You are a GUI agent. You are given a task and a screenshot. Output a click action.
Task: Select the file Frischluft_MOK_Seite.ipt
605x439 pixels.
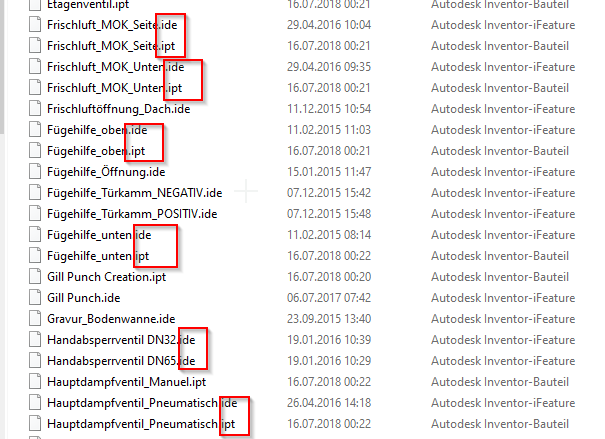click(111, 46)
